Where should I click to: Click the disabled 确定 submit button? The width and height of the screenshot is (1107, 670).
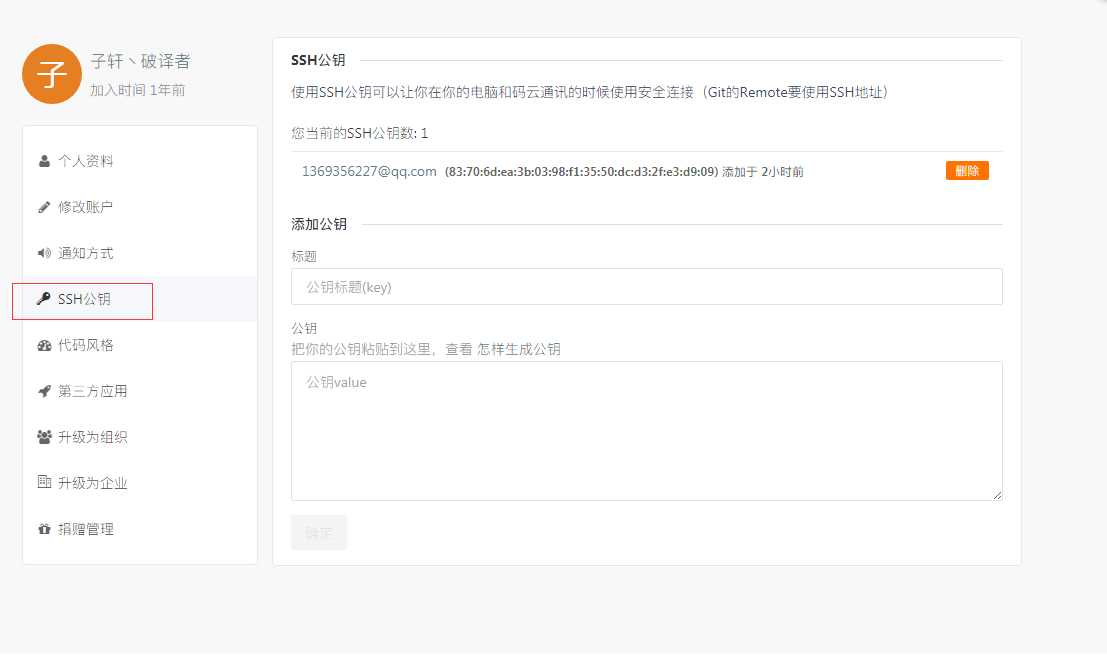[x=318, y=532]
